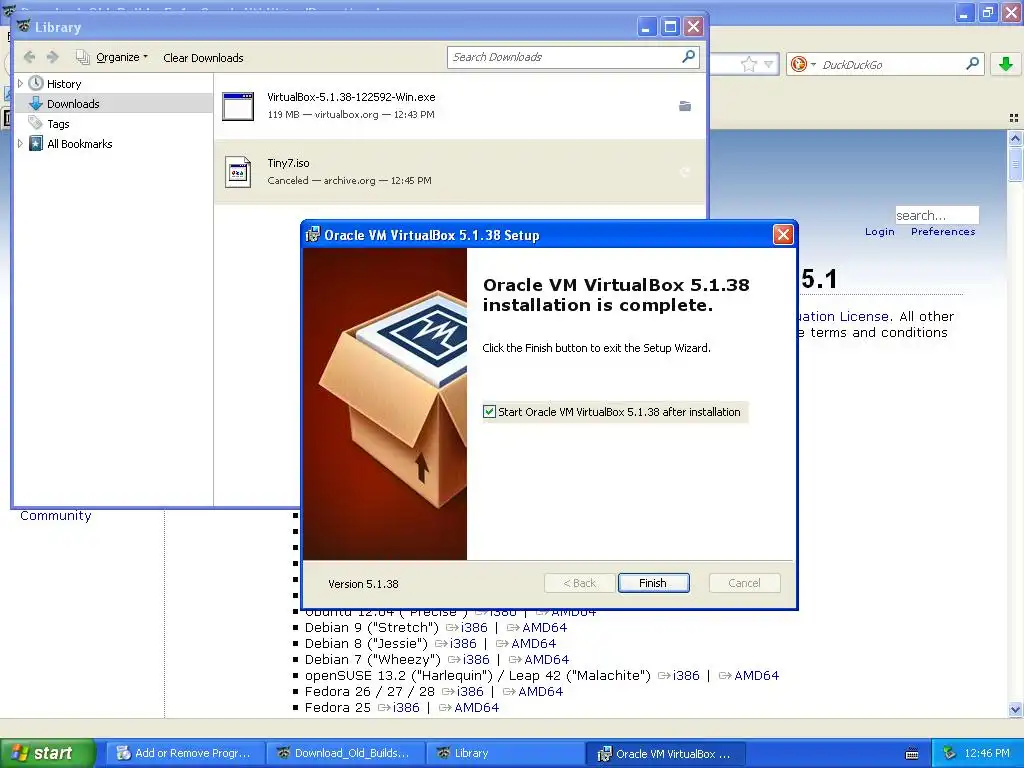Click the network tray icon beside clock
This screenshot has width=1024, height=768.
949,753
